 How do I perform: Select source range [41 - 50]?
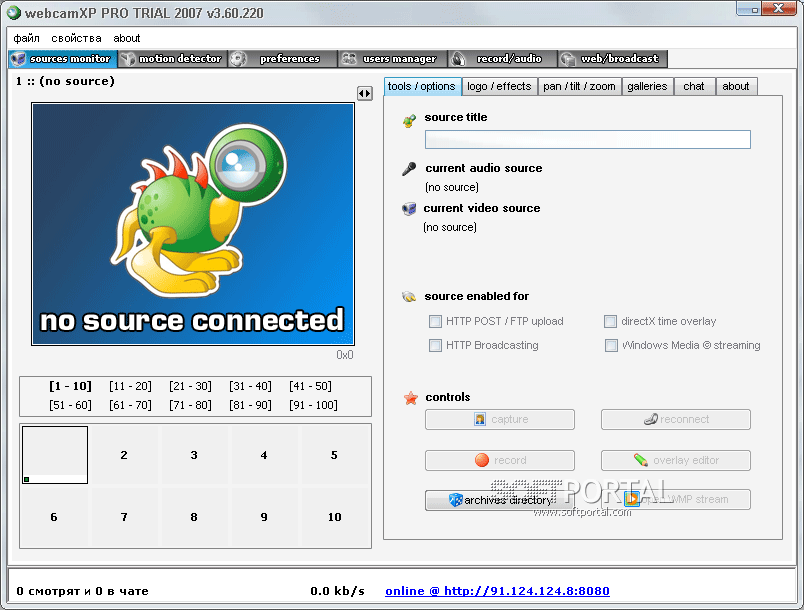point(310,386)
